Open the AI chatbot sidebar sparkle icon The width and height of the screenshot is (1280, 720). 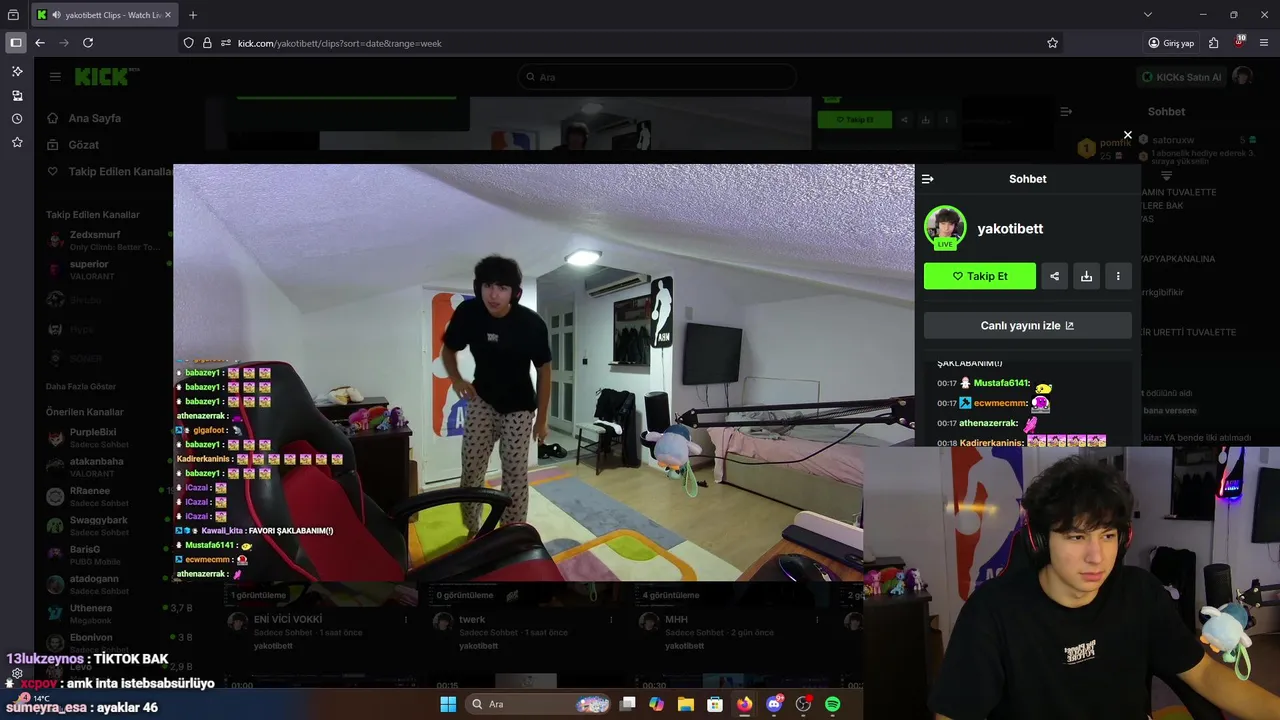click(x=17, y=72)
